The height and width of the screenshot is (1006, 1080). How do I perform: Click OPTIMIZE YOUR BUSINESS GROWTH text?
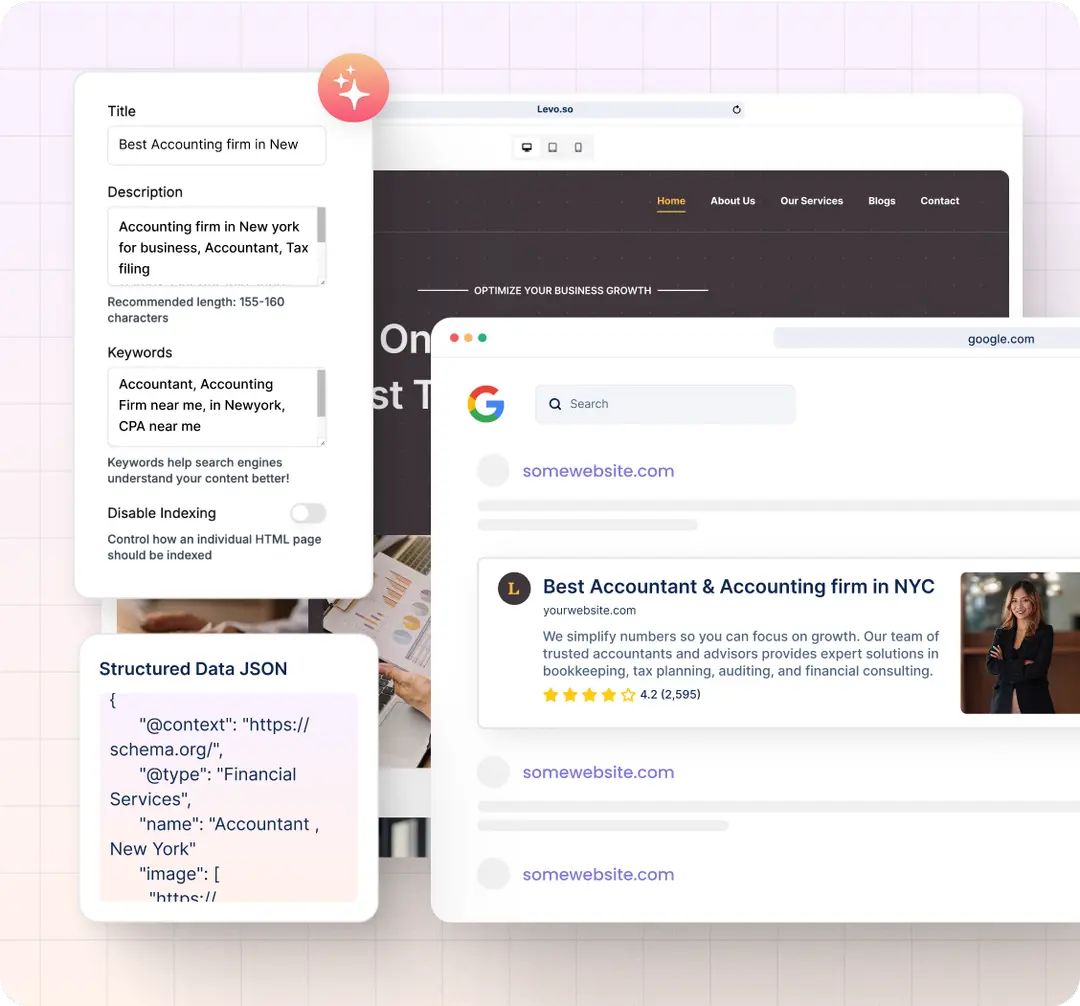[x=562, y=291]
